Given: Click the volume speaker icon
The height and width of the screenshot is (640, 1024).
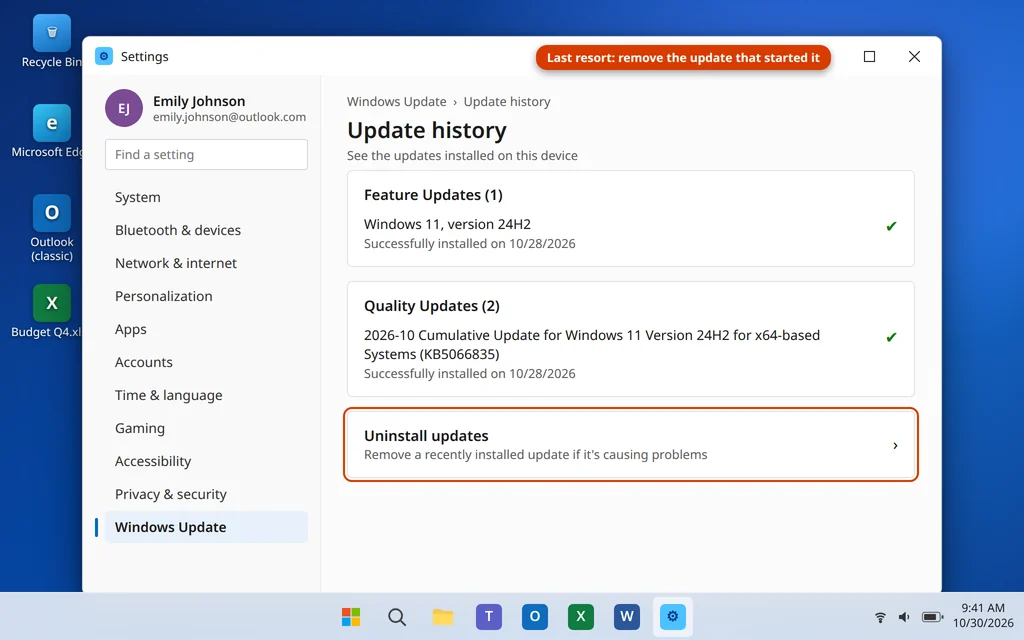Looking at the screenshot, I should pos(904,616).
